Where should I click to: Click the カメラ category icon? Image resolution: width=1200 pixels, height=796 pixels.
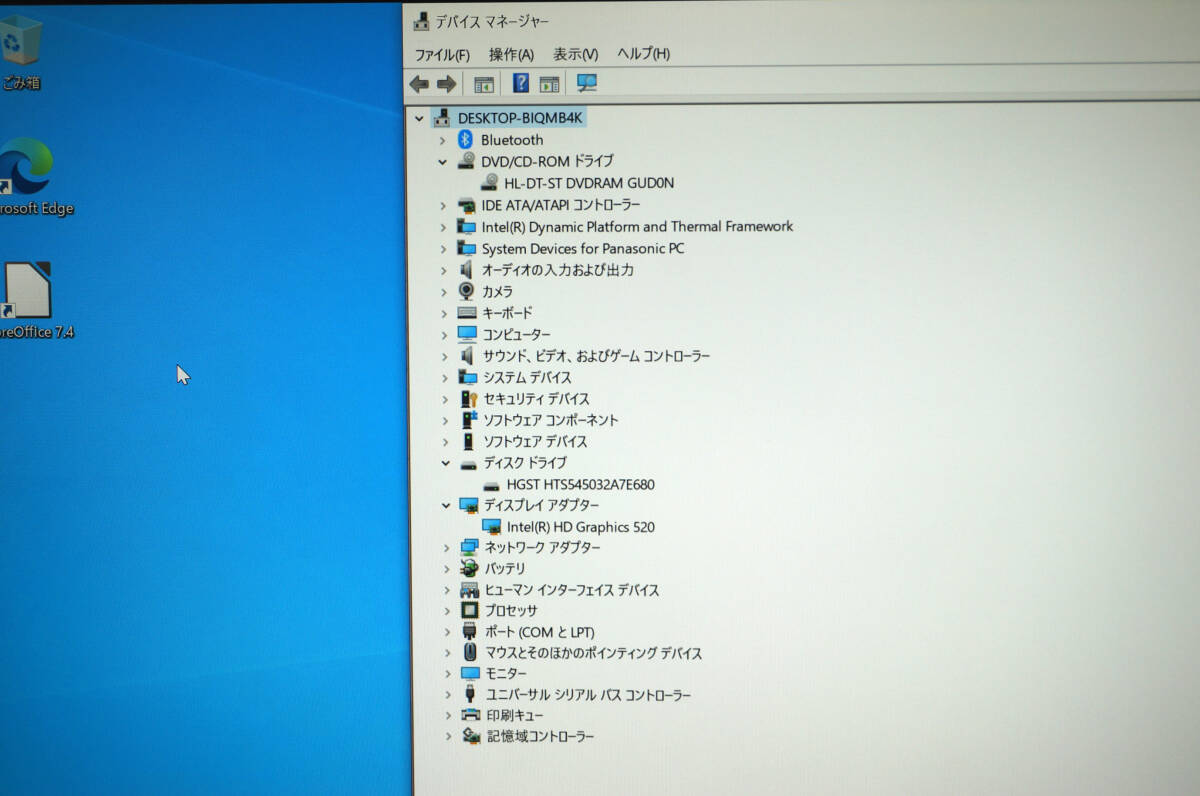click(467, 291)
